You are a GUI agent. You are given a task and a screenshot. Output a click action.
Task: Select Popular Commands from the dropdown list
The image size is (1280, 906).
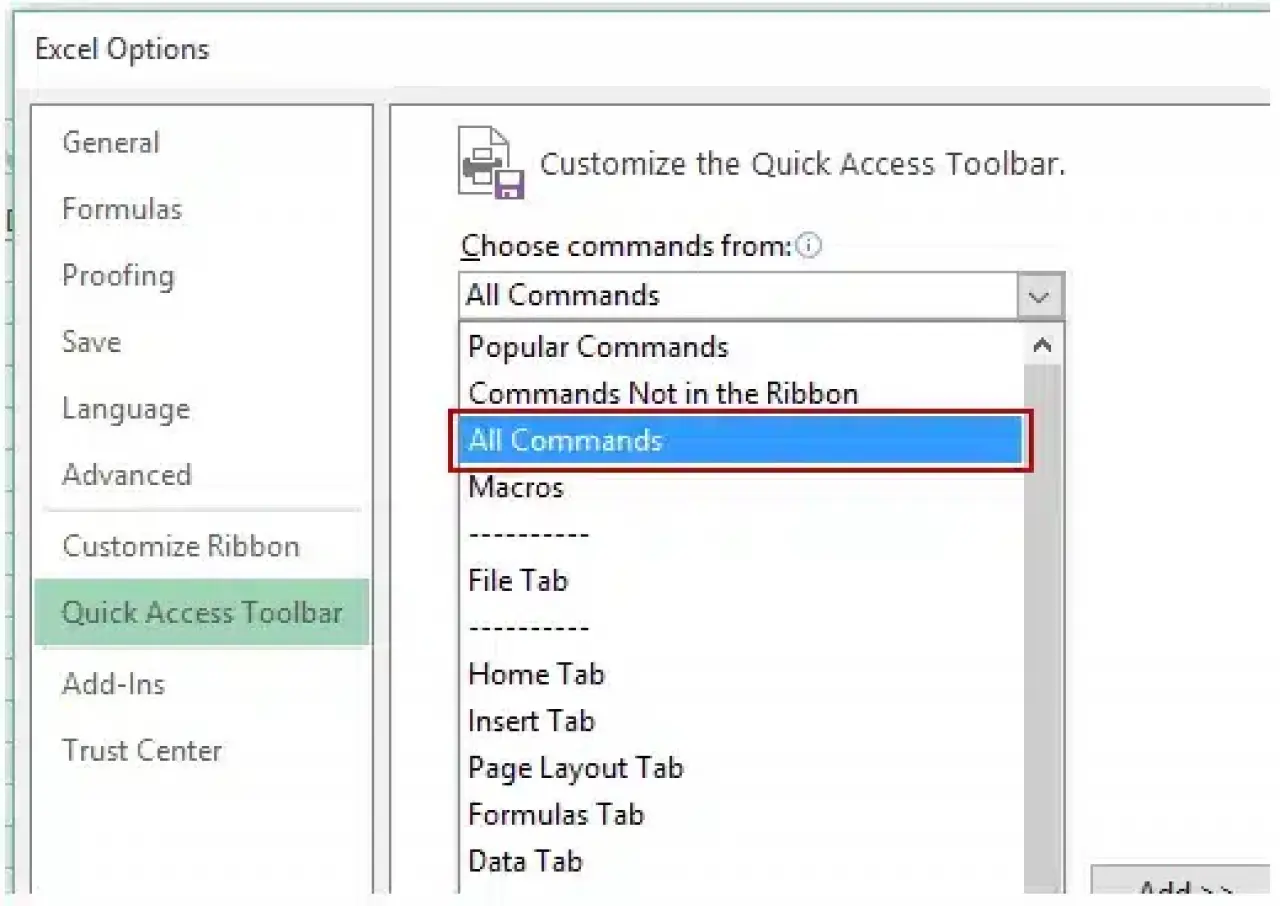click(597, 347)
